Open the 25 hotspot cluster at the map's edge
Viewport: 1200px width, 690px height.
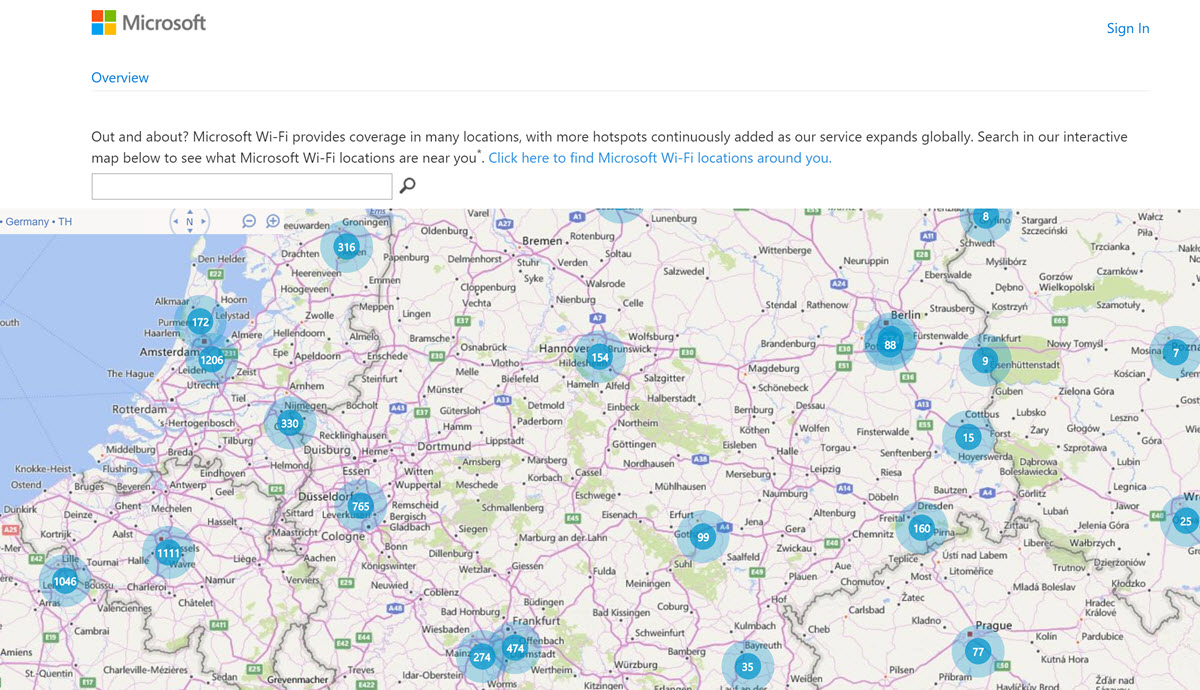1186,521
